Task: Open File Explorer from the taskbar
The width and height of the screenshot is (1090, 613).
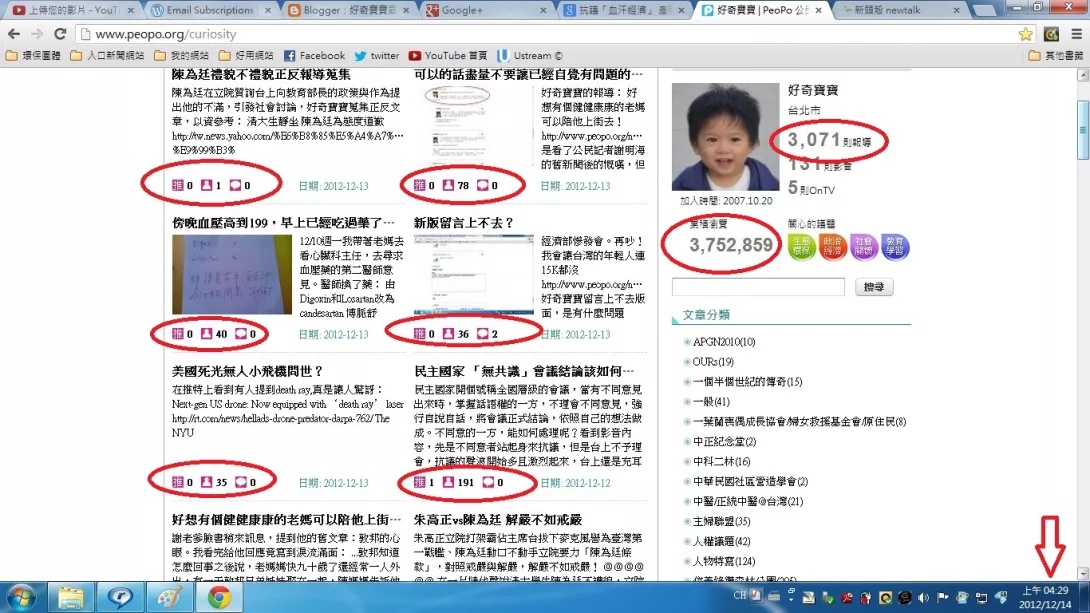Action: [x=70, y=597]
